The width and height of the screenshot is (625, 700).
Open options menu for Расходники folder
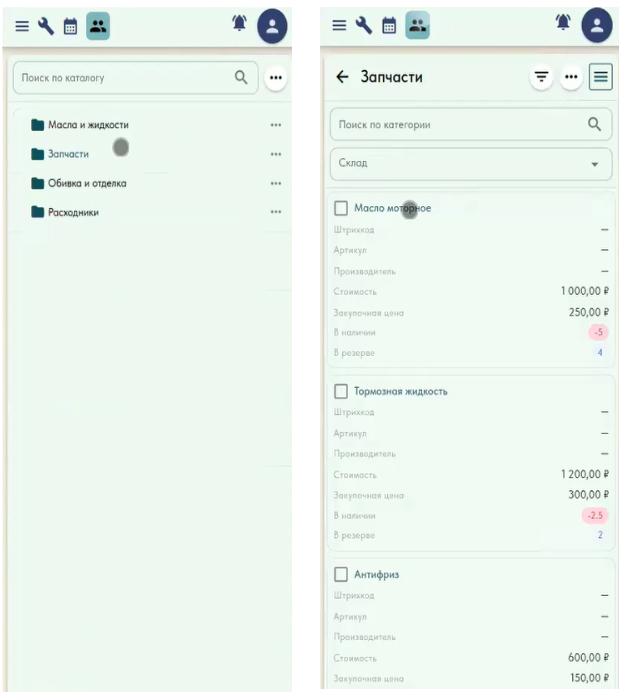tap(276, 212)
